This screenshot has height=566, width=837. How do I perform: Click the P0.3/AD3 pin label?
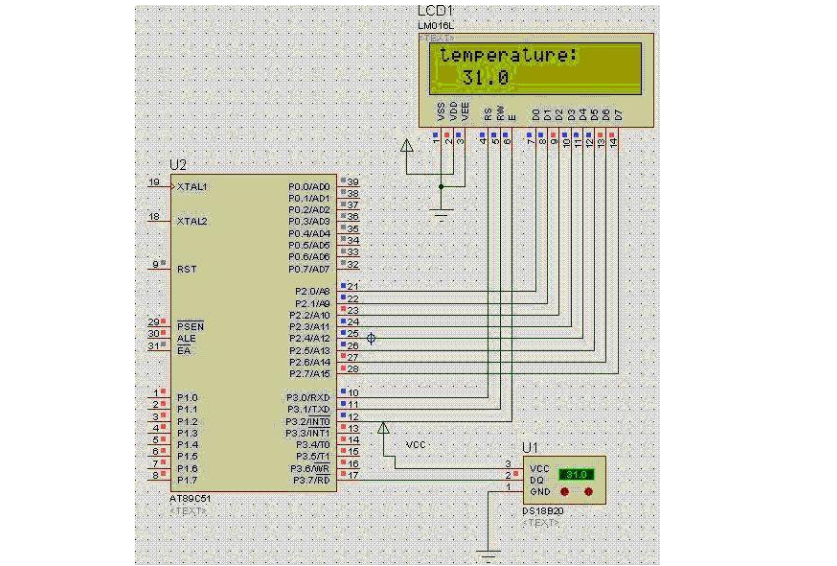point(309,222)
